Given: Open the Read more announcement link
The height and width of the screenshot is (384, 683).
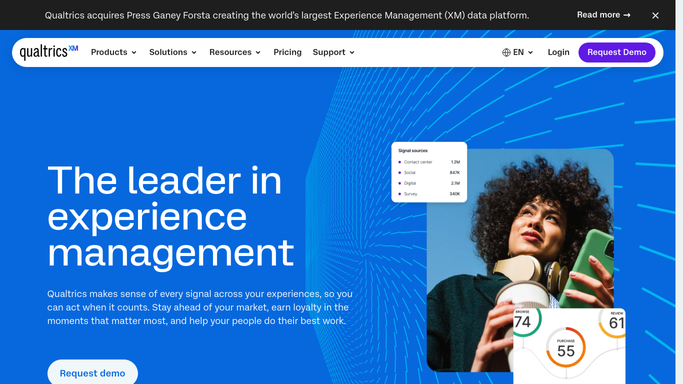Looking at the screenshot, I should tap(604, 15).
